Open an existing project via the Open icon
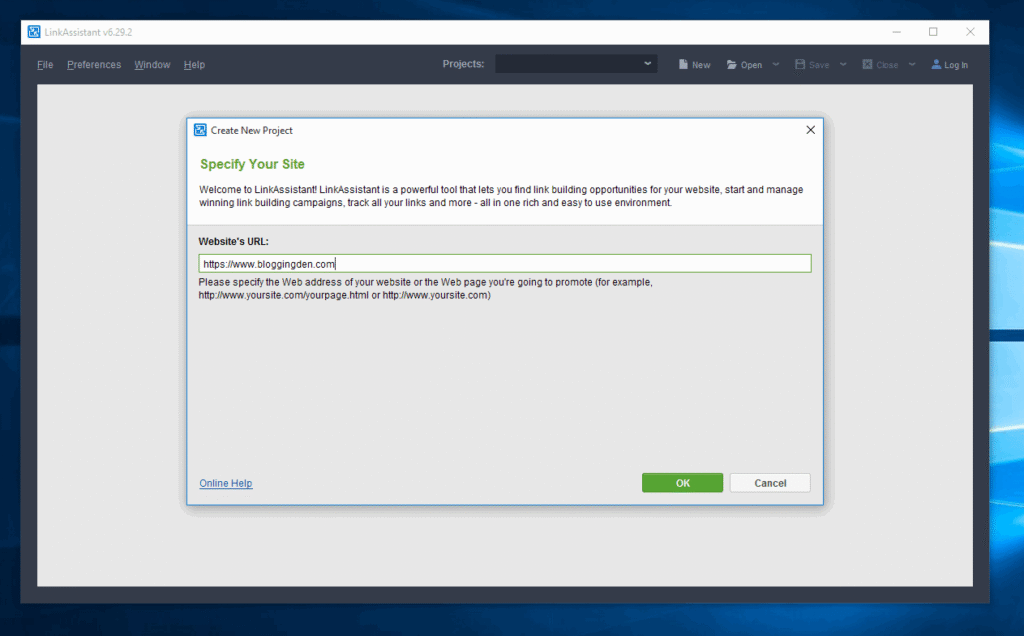The image size is (1024, 636). click(x=744, y=63)
